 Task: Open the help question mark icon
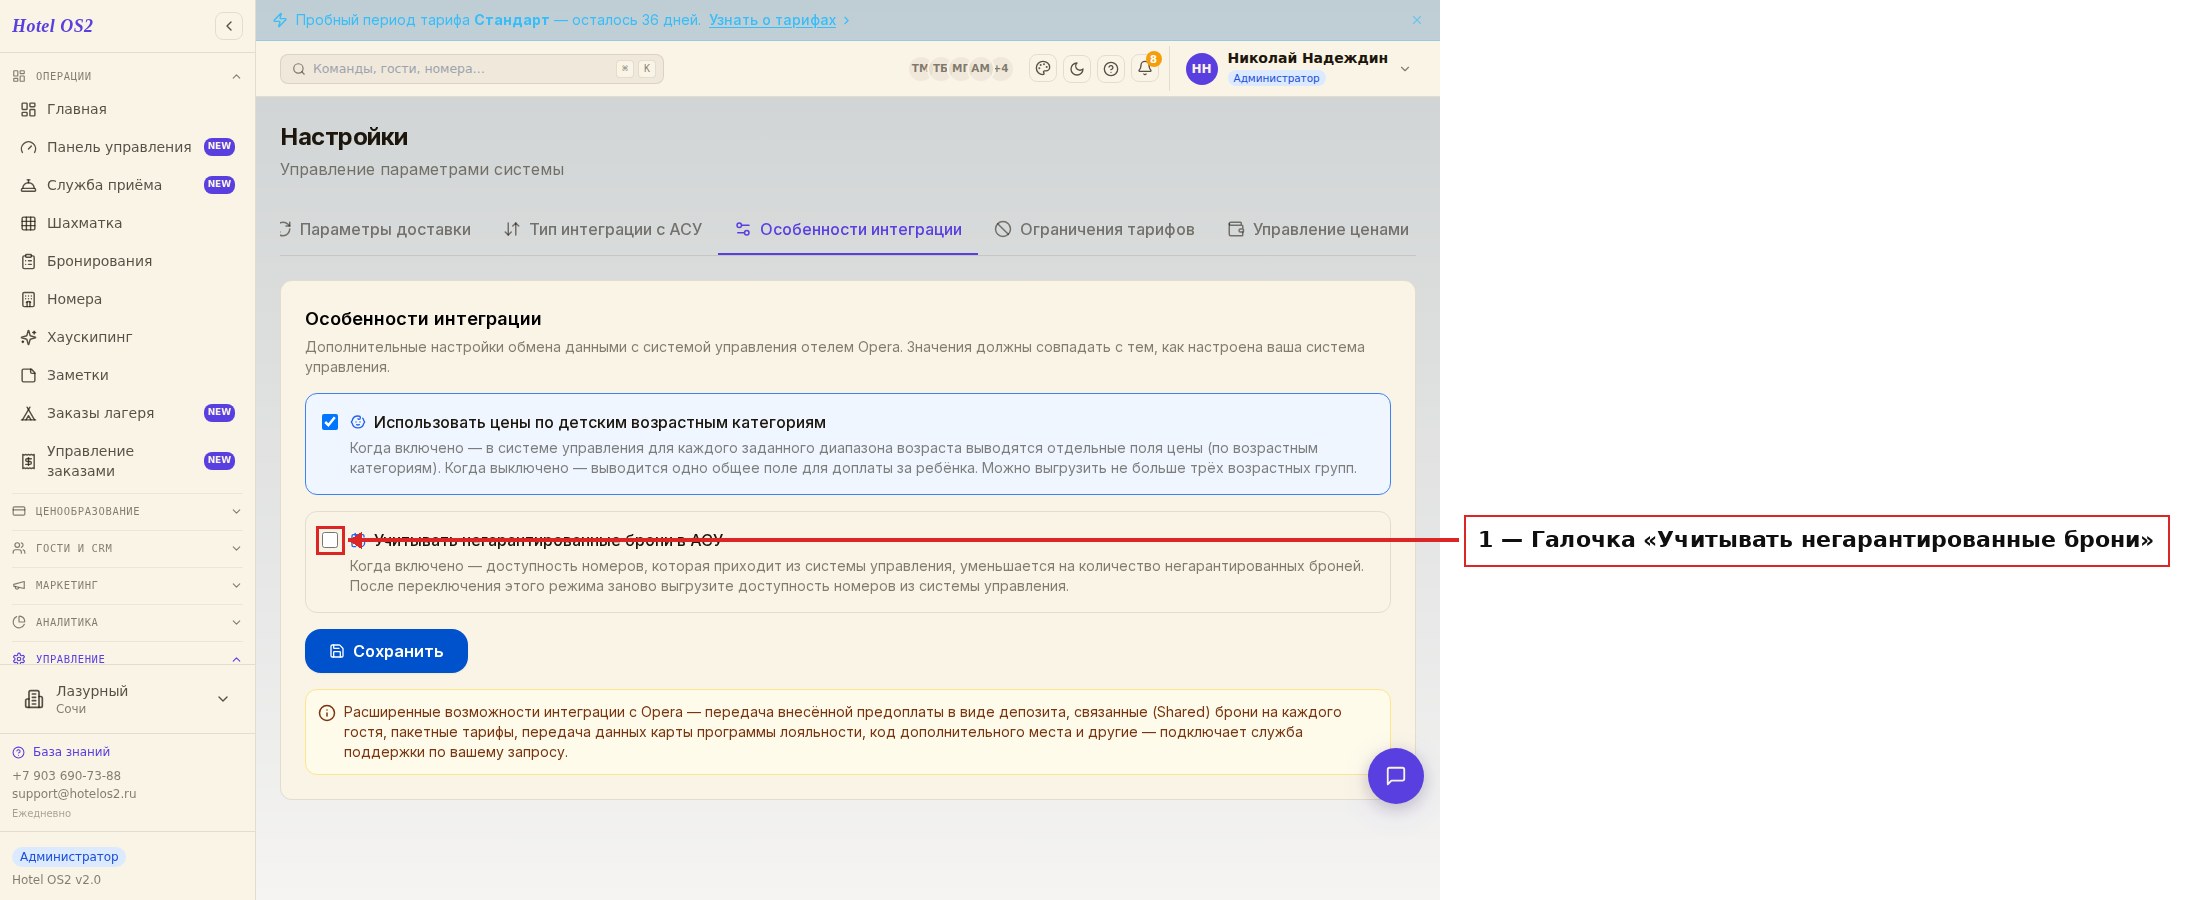1111,69
